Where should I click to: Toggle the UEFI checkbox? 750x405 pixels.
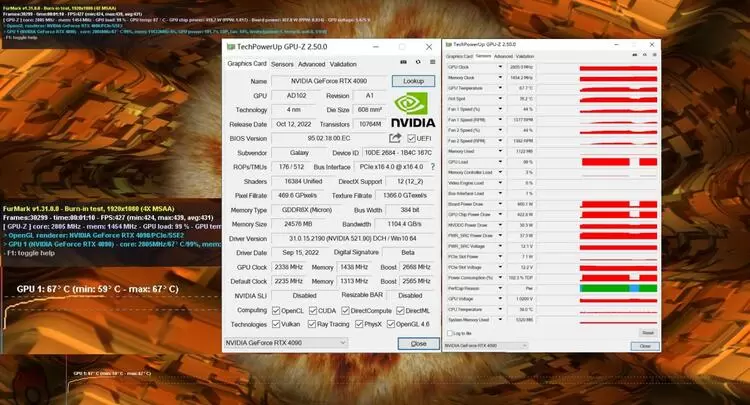point(410,138)
